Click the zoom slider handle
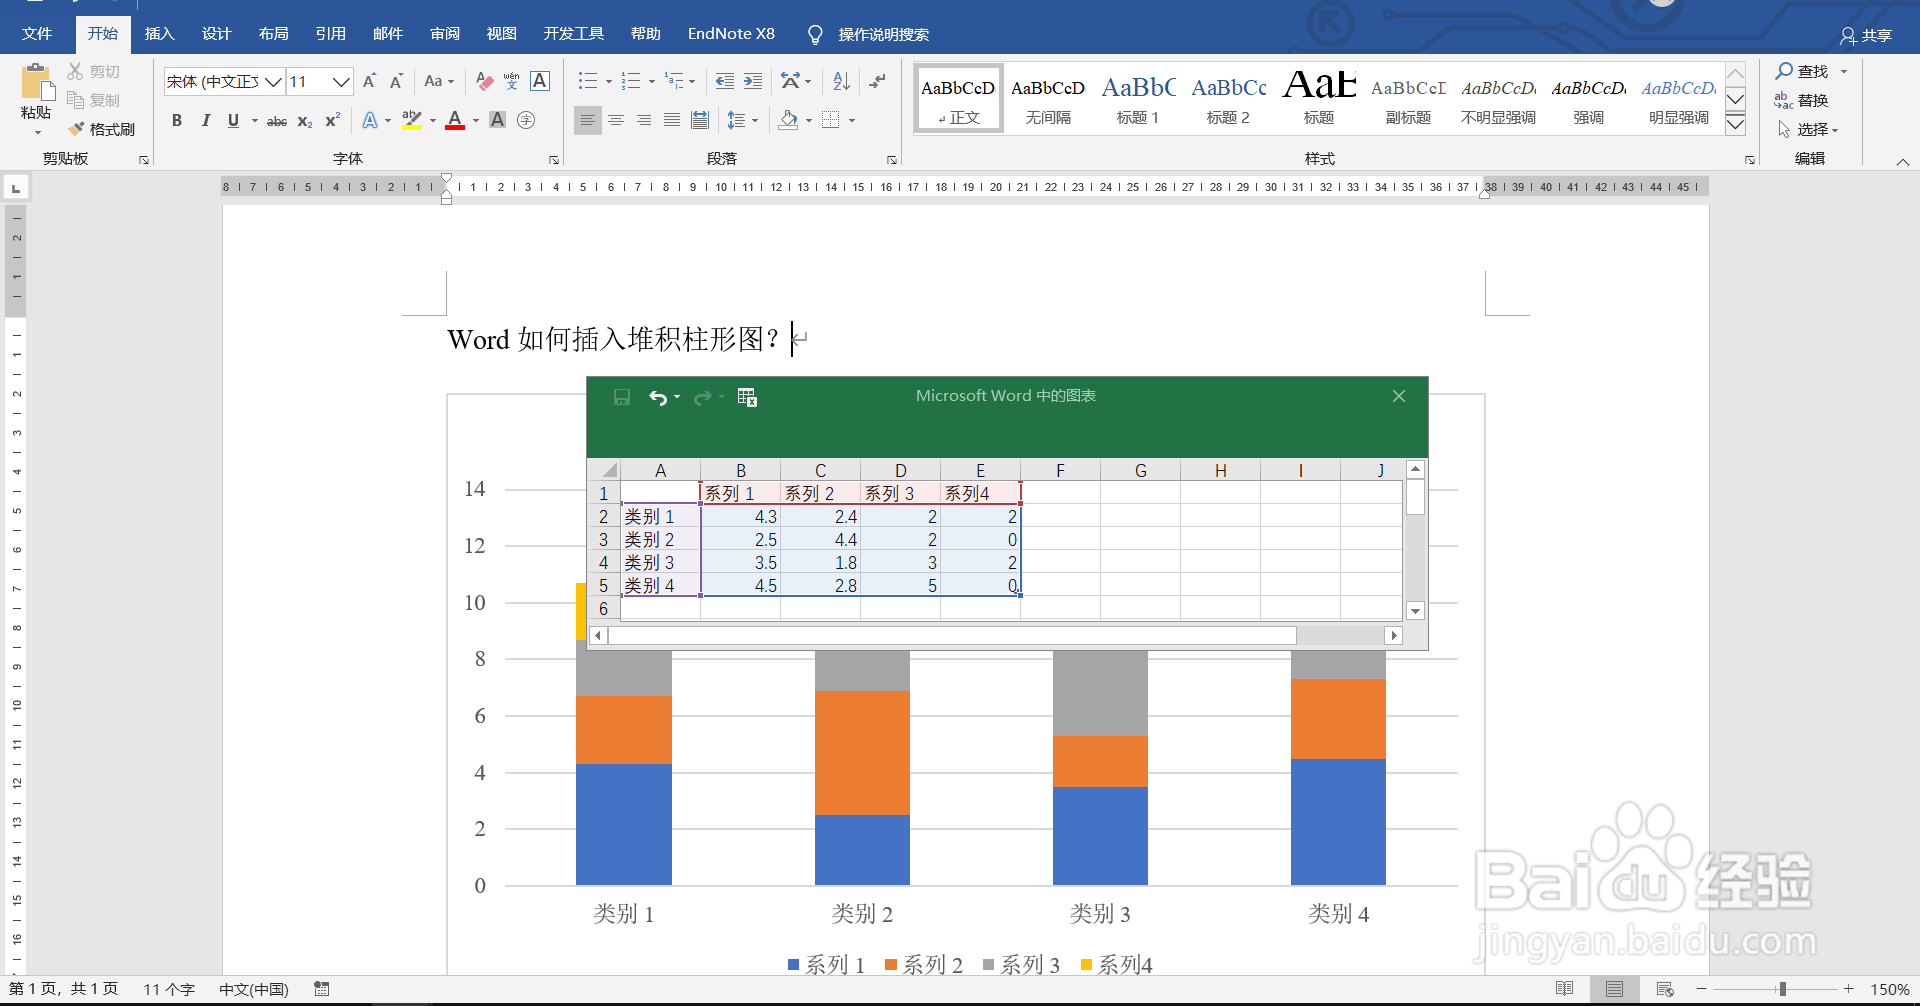Screen dimensions: 1920x1006 click(1782, 989)
